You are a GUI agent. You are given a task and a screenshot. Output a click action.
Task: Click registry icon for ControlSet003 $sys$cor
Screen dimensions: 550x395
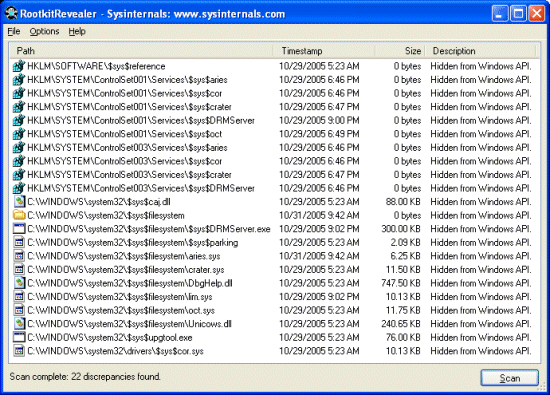19,161
